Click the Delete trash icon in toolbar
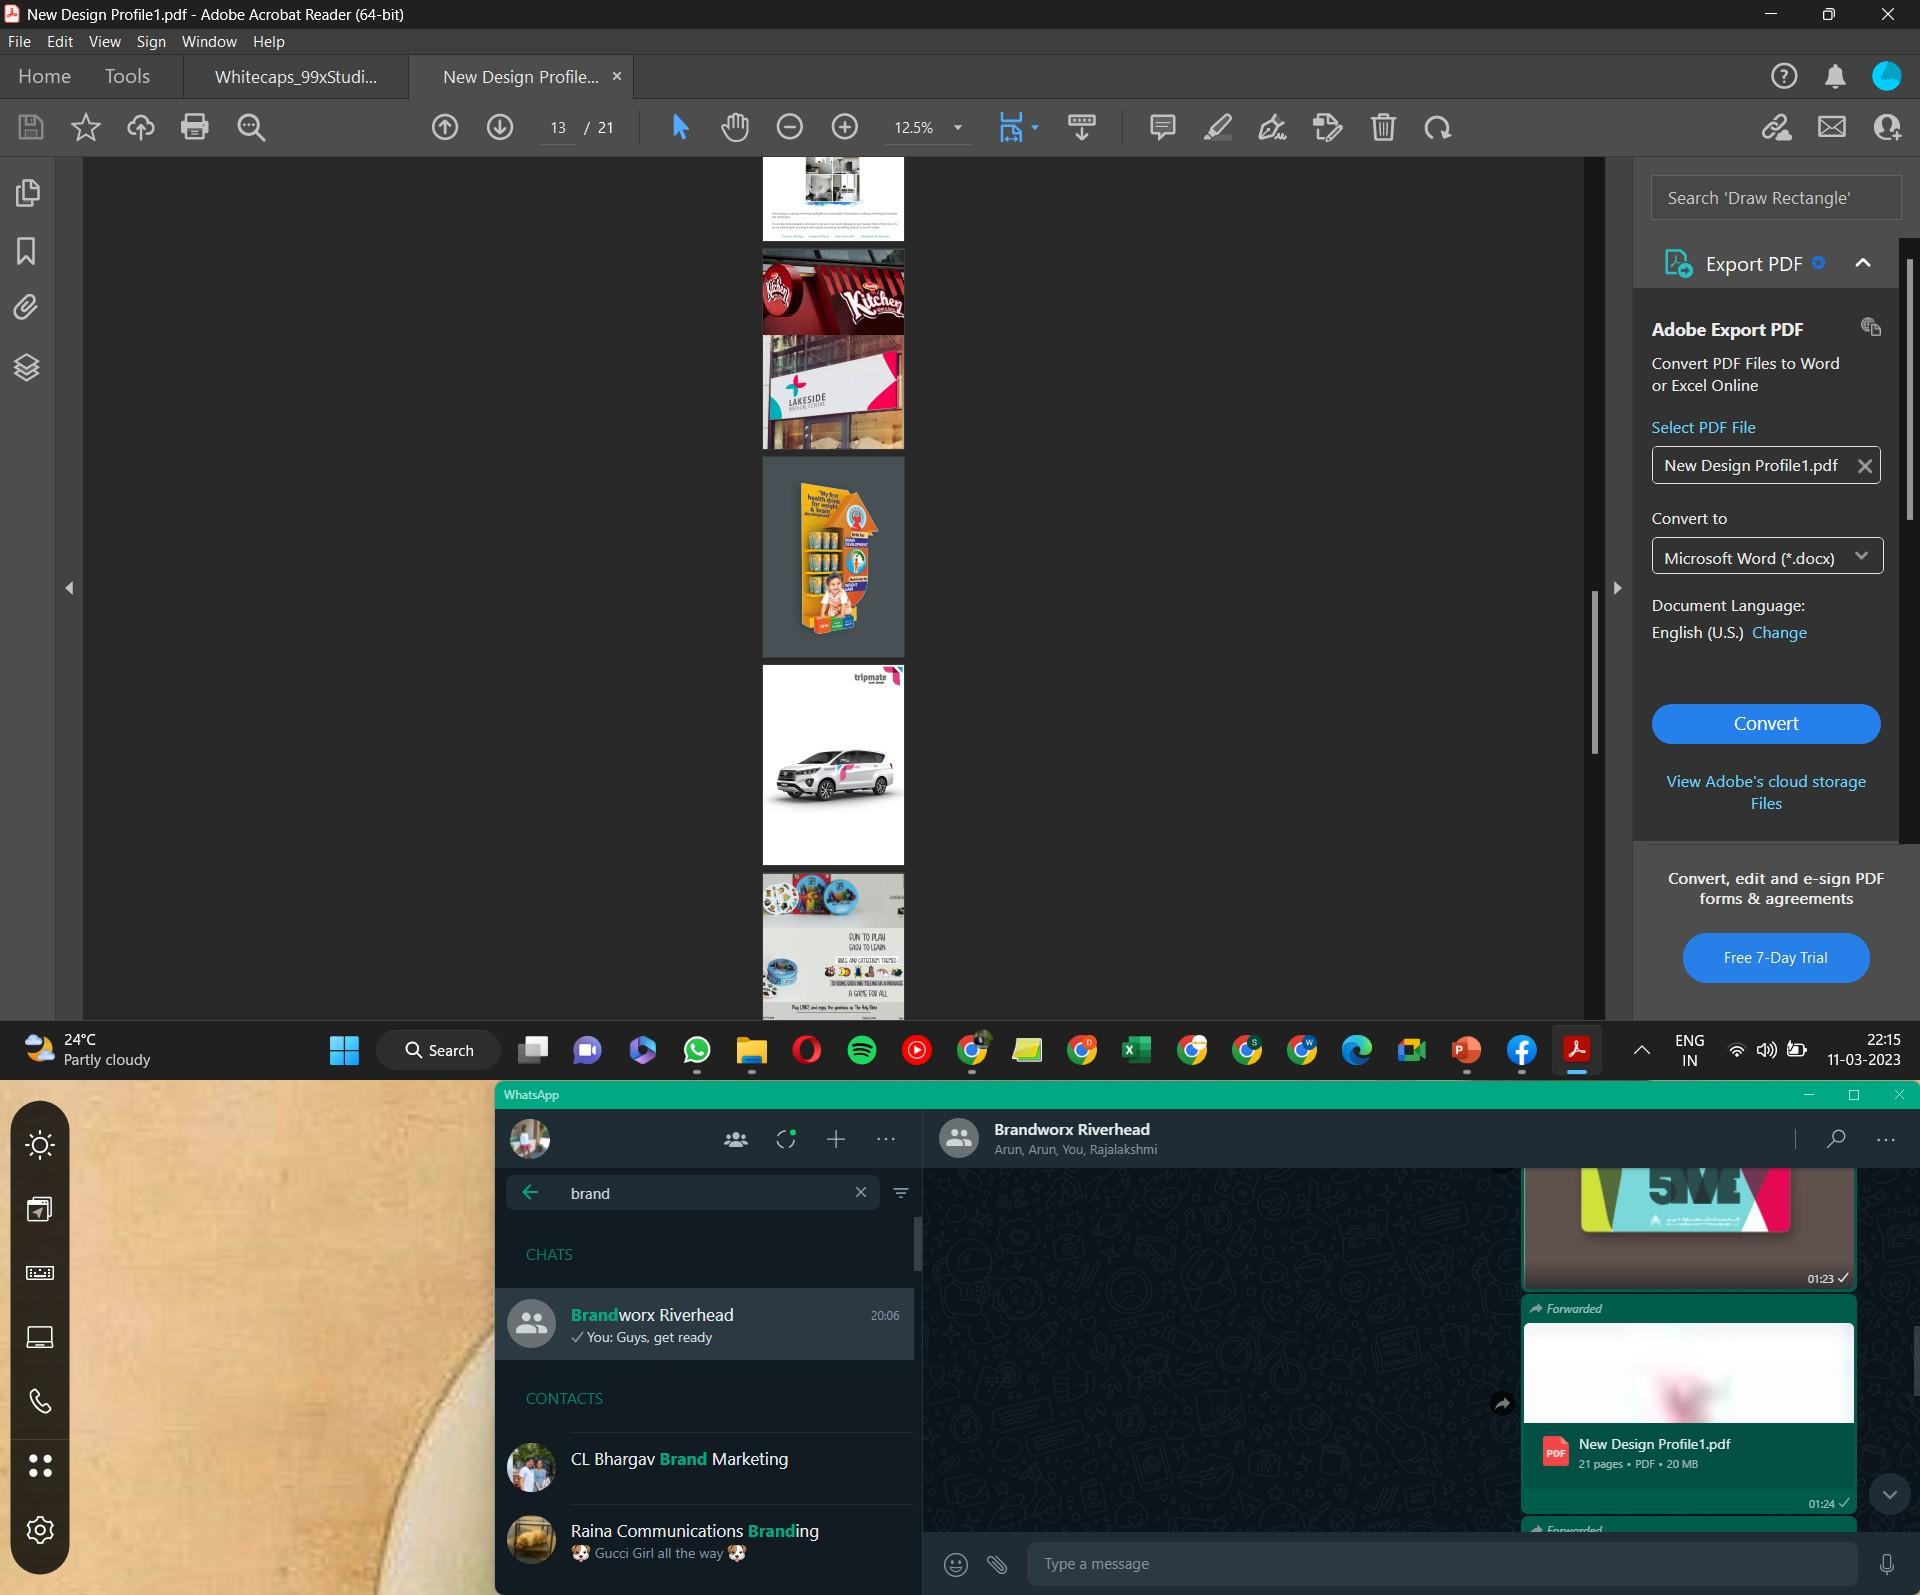Screen dimensions: 1920x1595 point(1383,127)
